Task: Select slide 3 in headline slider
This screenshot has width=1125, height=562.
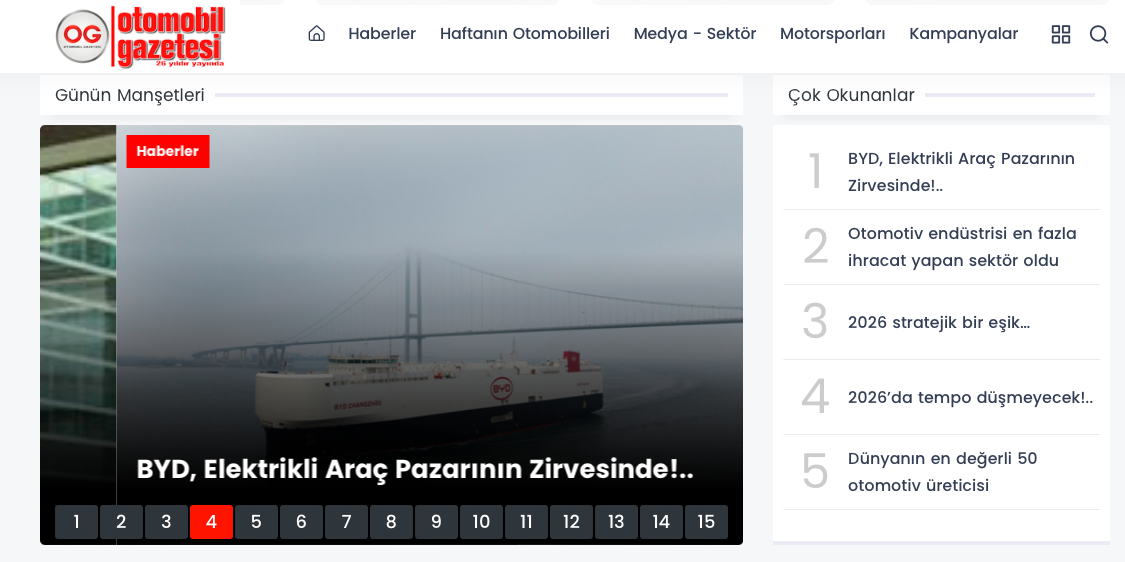Action: click(166, 522)
